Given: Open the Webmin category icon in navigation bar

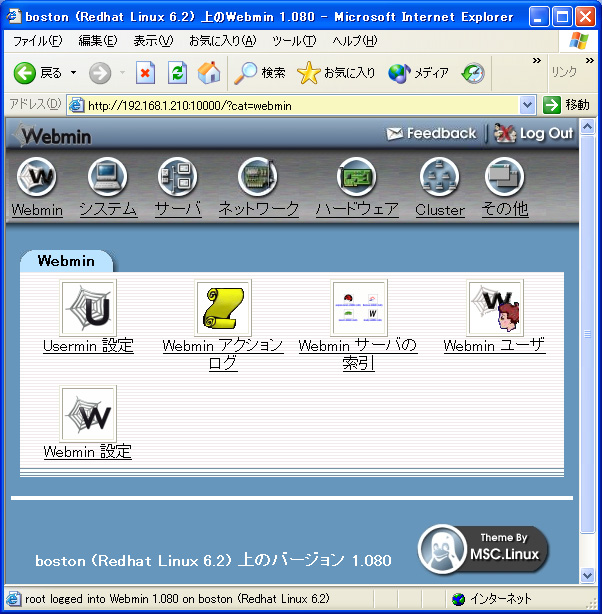Looking at the screenshot, I should click(x=36, y=177).
